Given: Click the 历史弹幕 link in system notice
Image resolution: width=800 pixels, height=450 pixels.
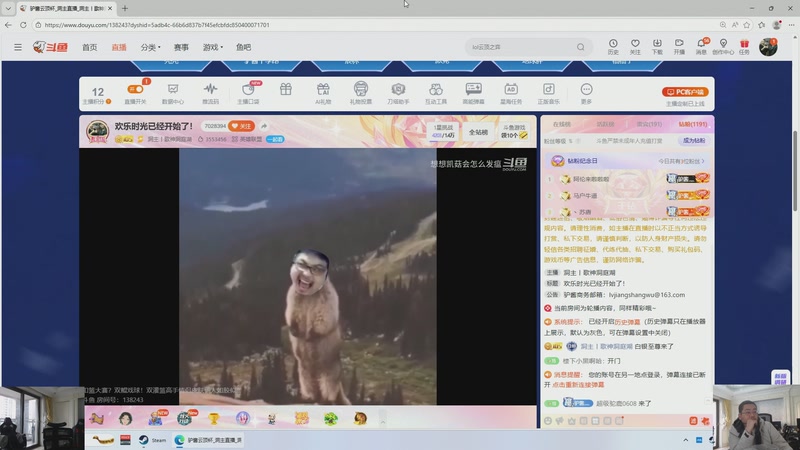Looking at the screenshot, I should click(627, 322).
